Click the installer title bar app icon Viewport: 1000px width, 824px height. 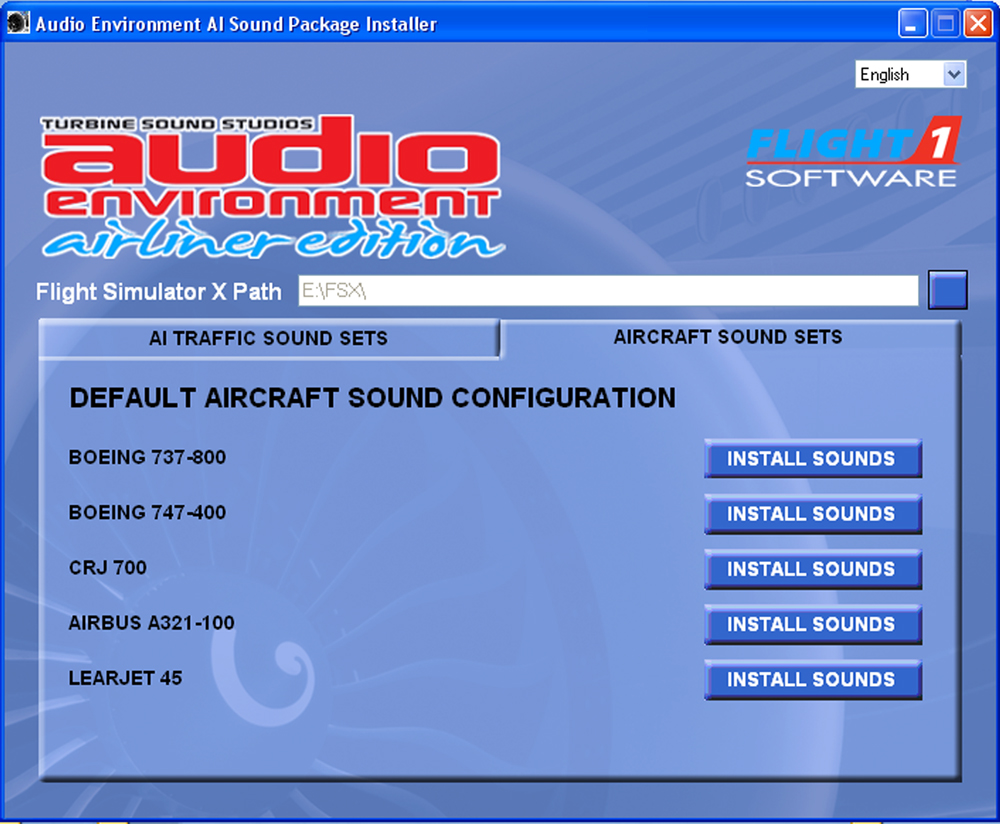pos(18,23)
